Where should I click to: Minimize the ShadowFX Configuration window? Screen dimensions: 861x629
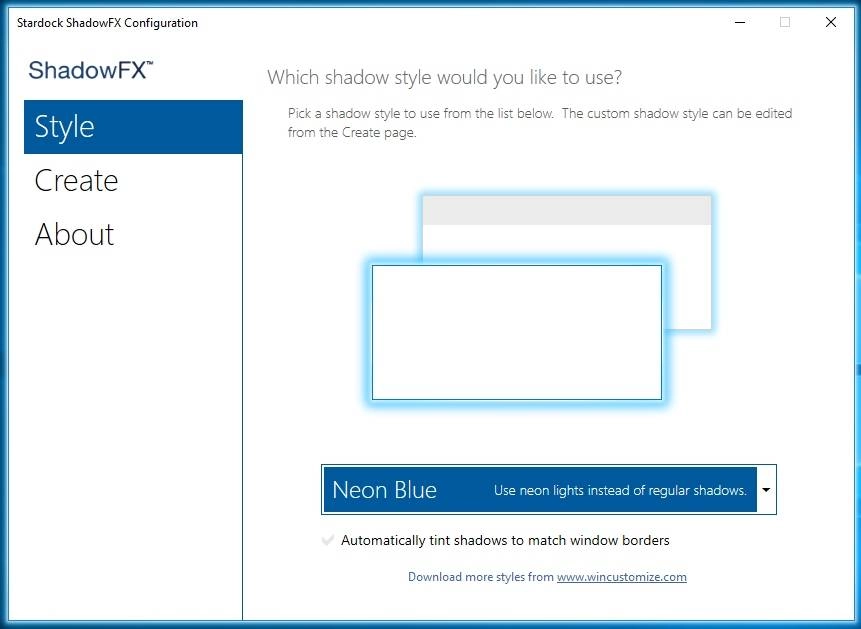point(740,23)
